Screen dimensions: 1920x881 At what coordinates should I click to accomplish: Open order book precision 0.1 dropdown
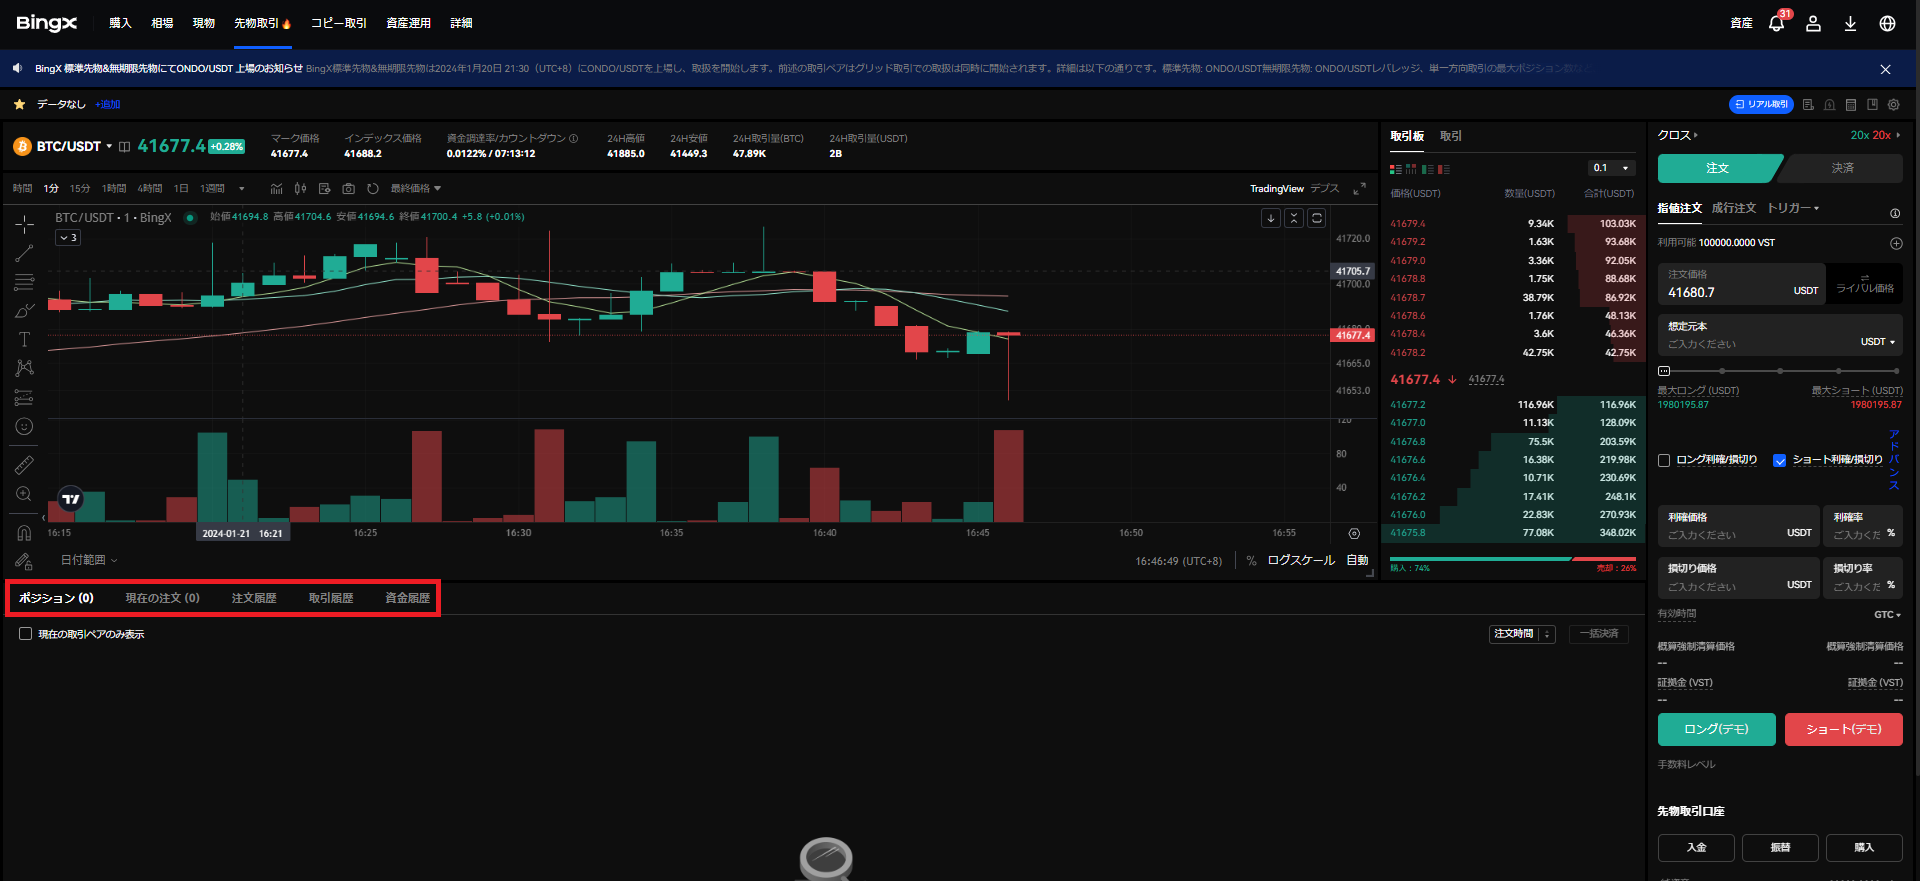(x=1611, y=168)
